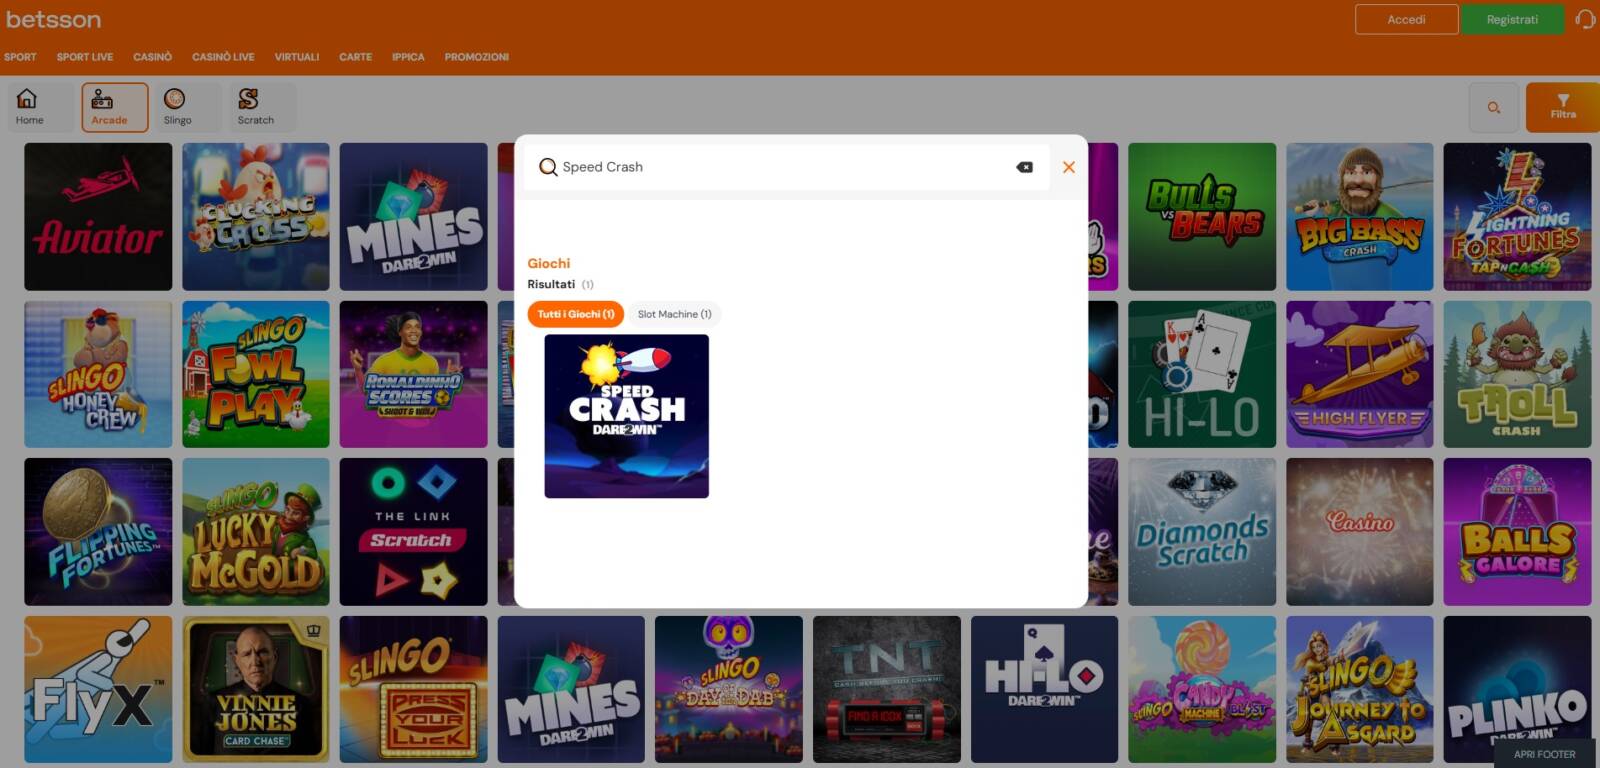1600x768 pixels.
Task: Click the Accedi login button
Action: (x=1405, y=20)
